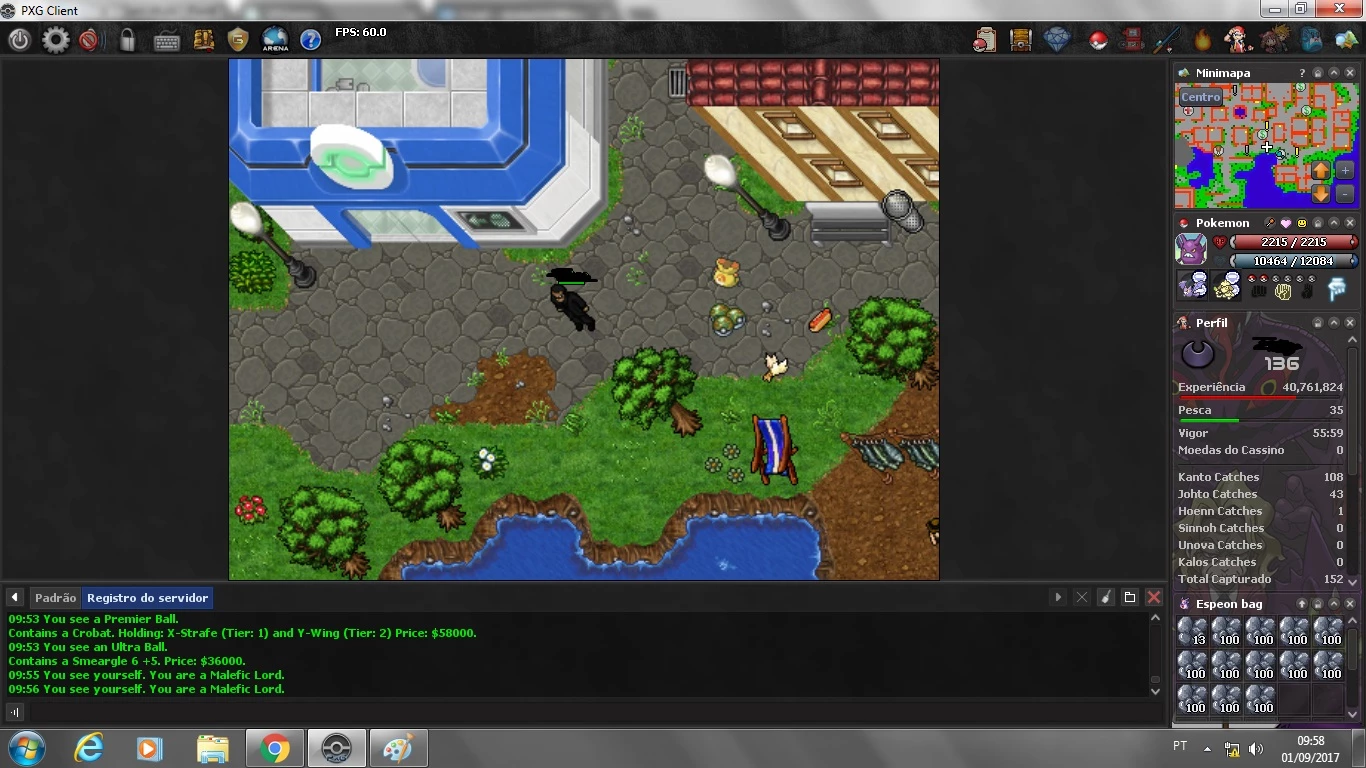Click the wand icon in Pokemon header
This screenshot has width=1366, height=768.
1270,223
